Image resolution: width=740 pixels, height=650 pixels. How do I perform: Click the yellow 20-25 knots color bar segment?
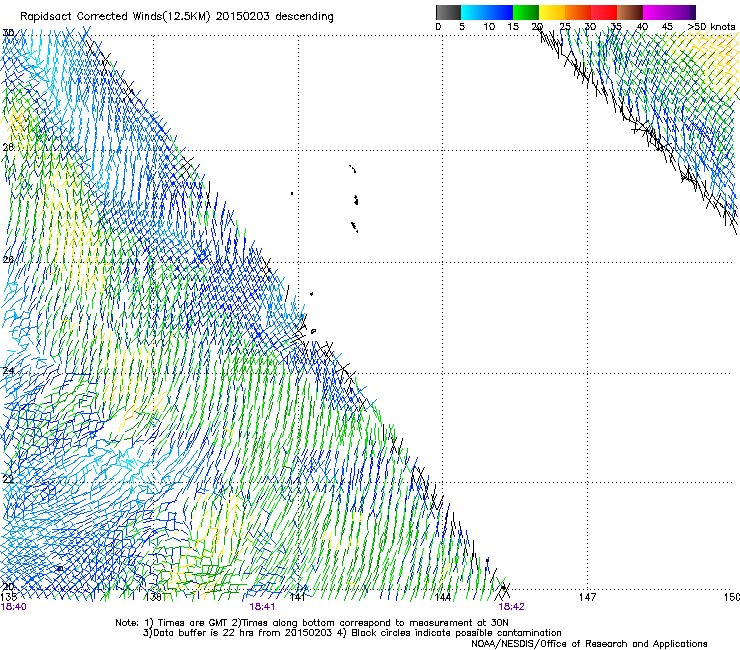click(552, 12)
